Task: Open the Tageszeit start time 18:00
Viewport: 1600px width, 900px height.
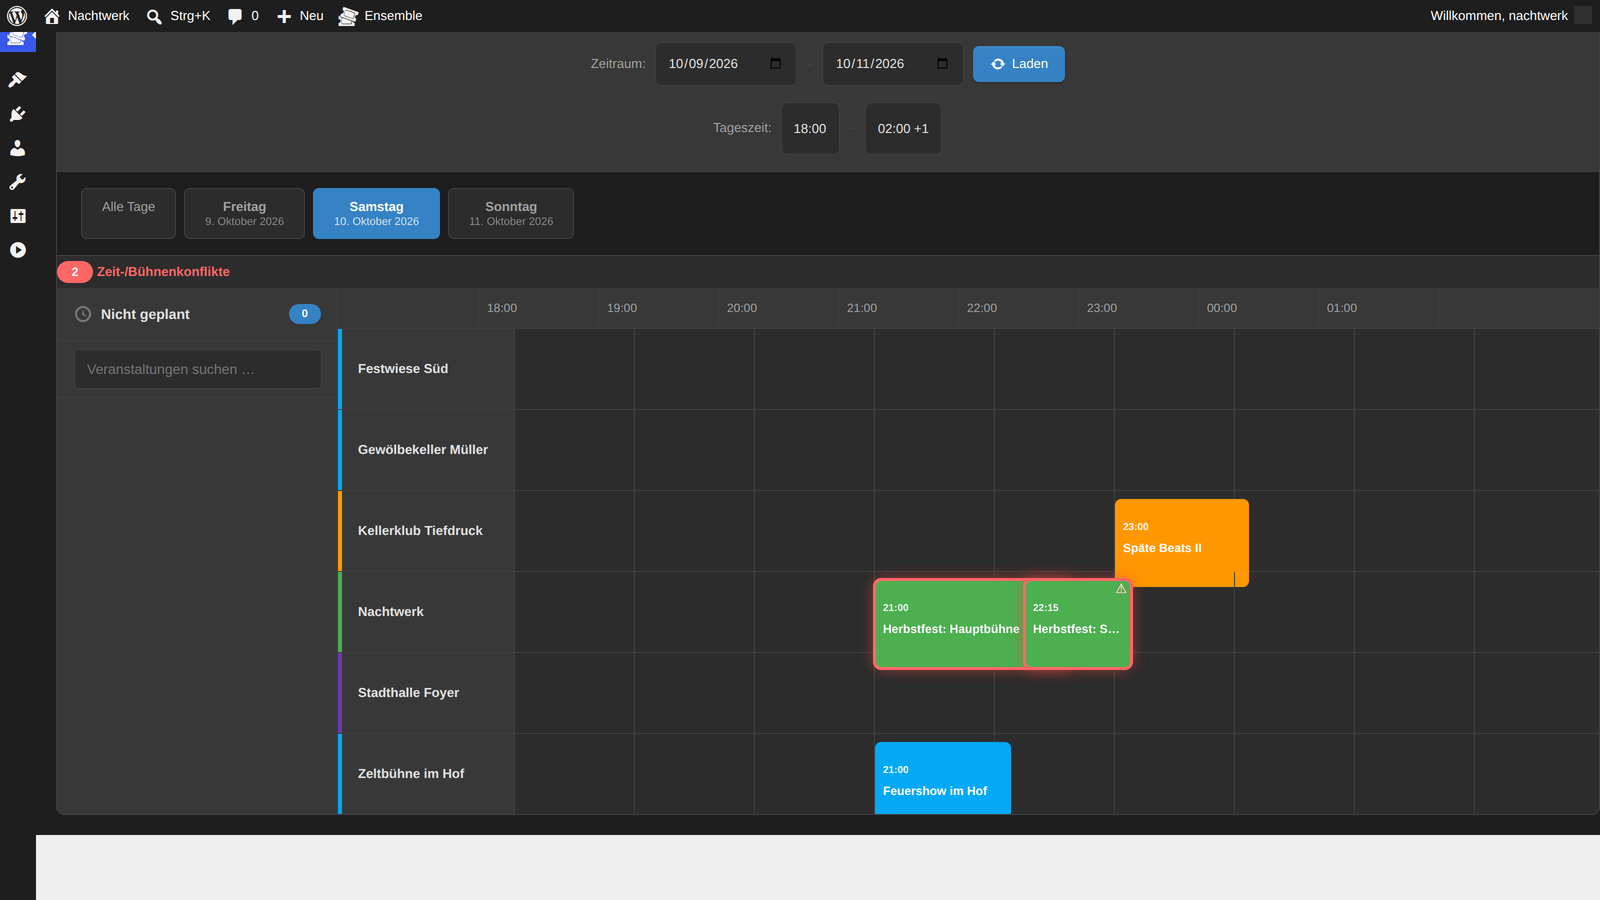Action: coord(810,128)
